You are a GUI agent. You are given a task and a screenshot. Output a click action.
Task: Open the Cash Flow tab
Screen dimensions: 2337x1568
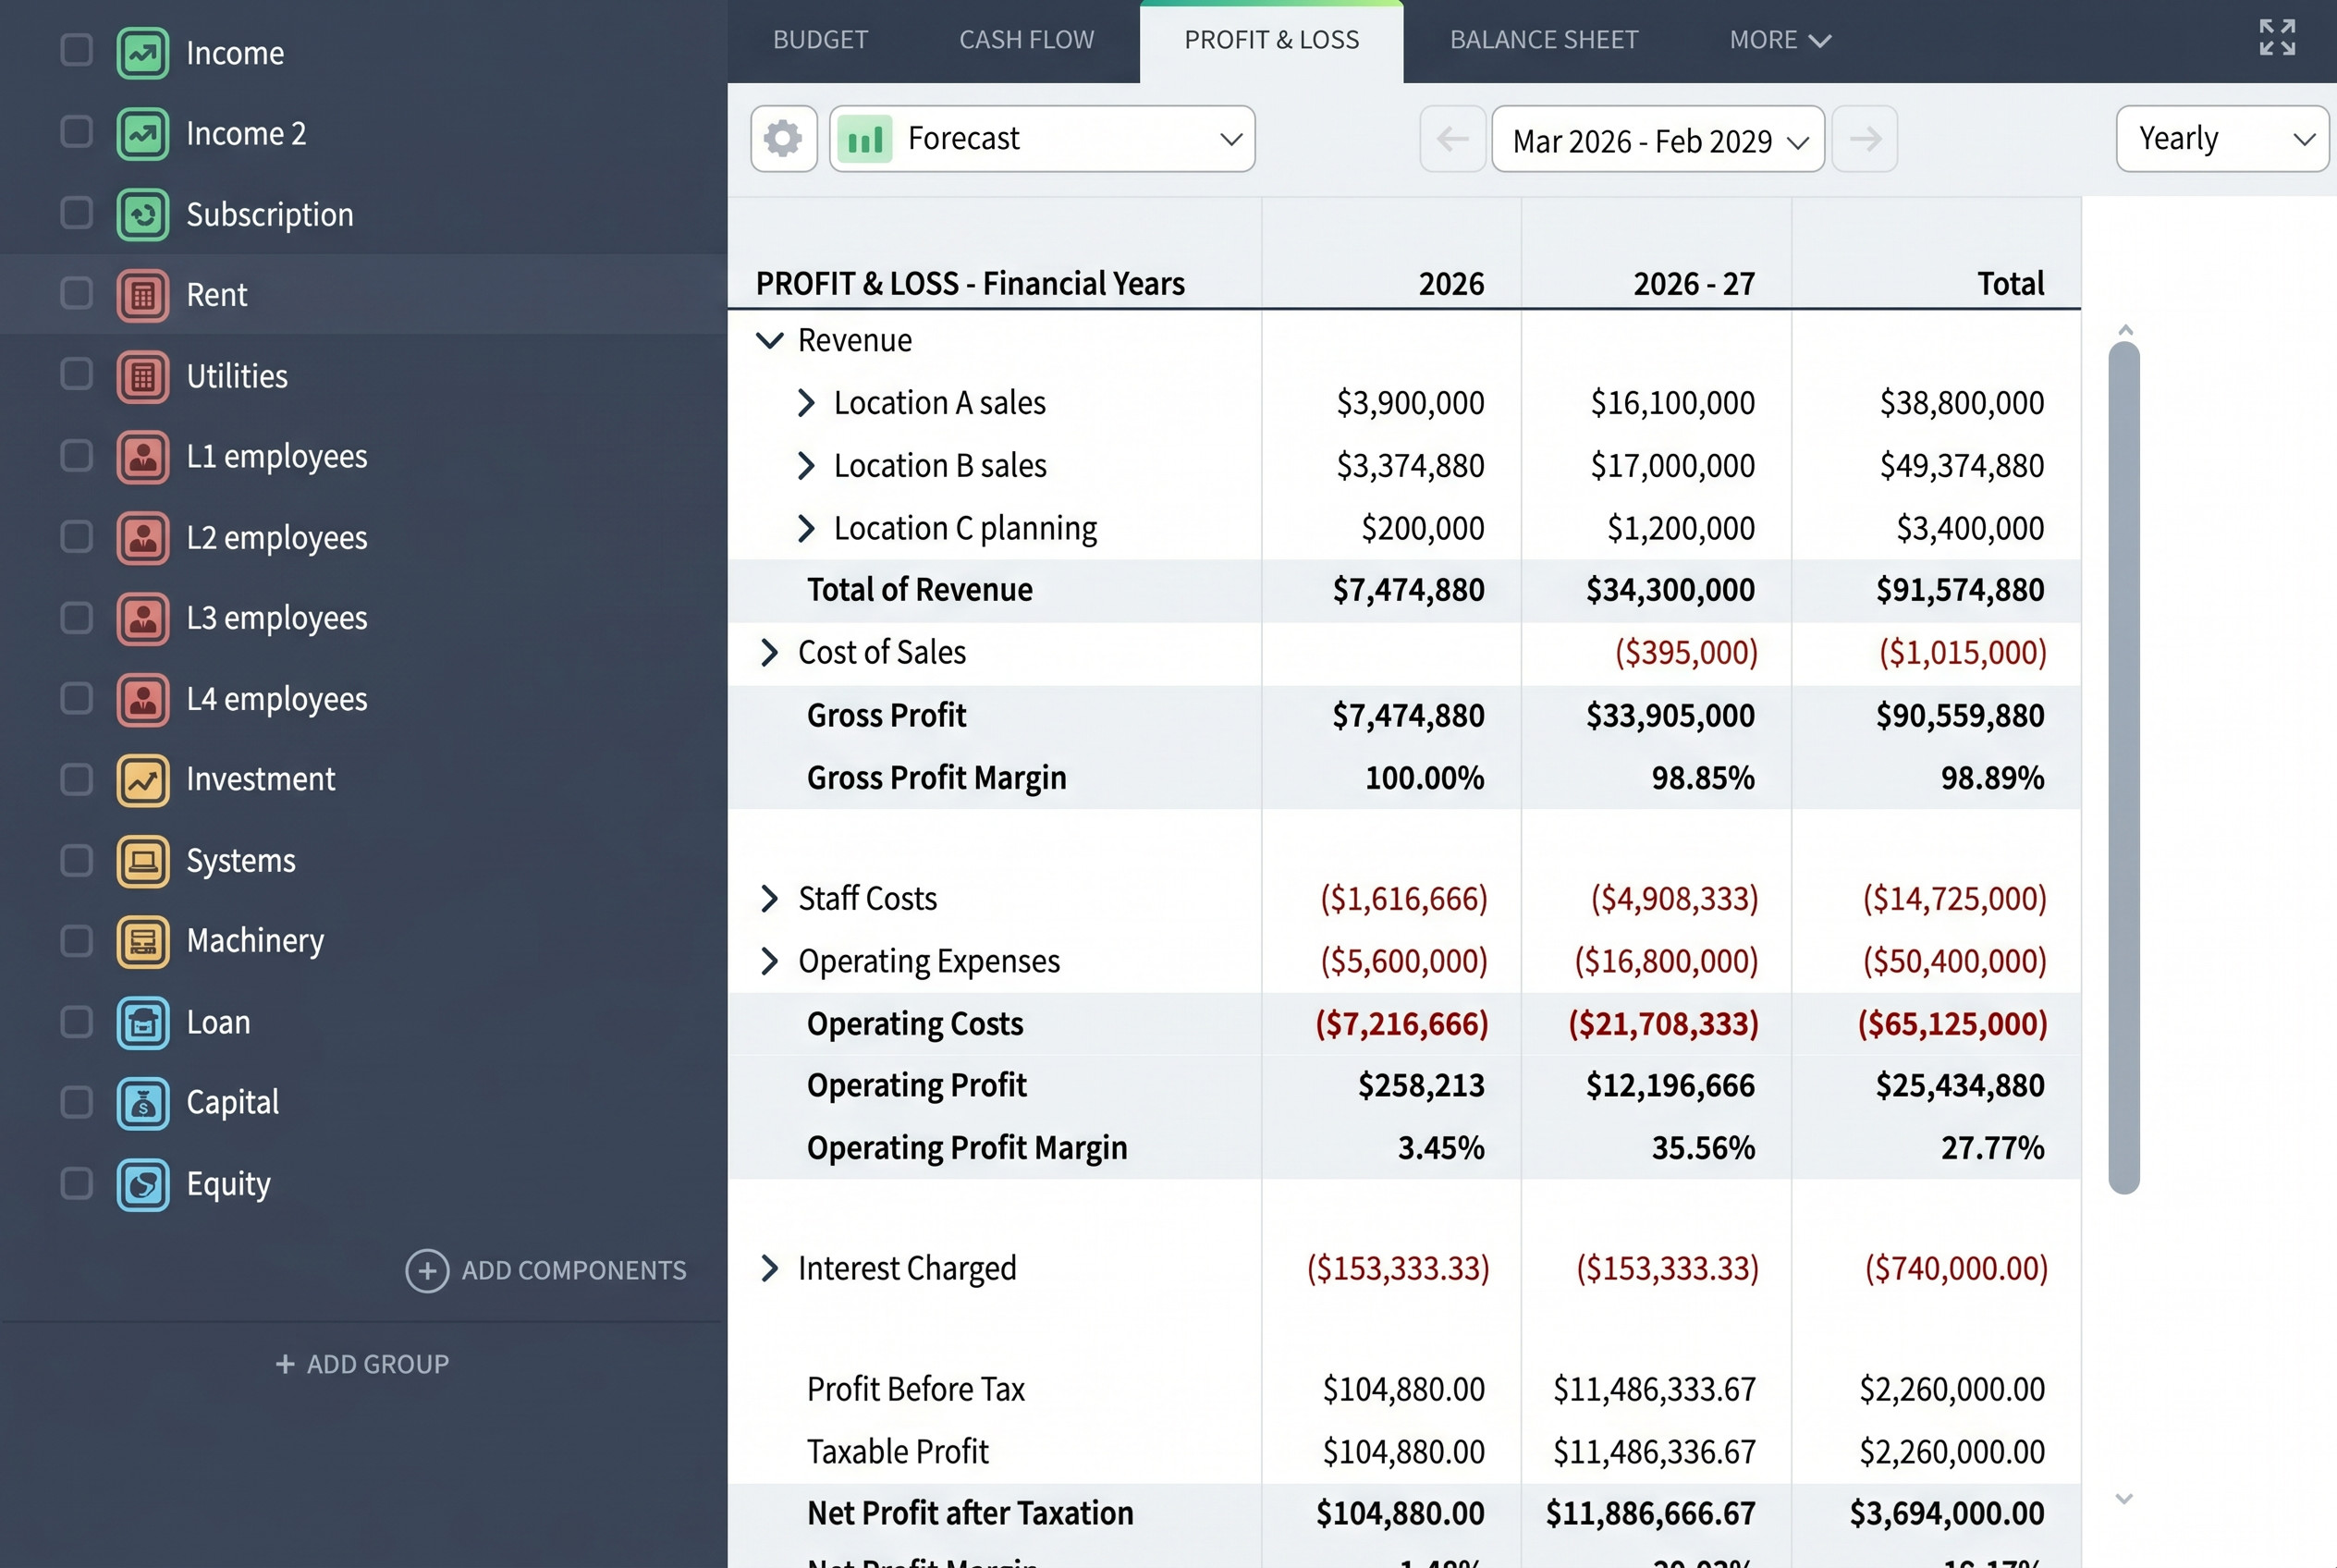(1026, 40)
